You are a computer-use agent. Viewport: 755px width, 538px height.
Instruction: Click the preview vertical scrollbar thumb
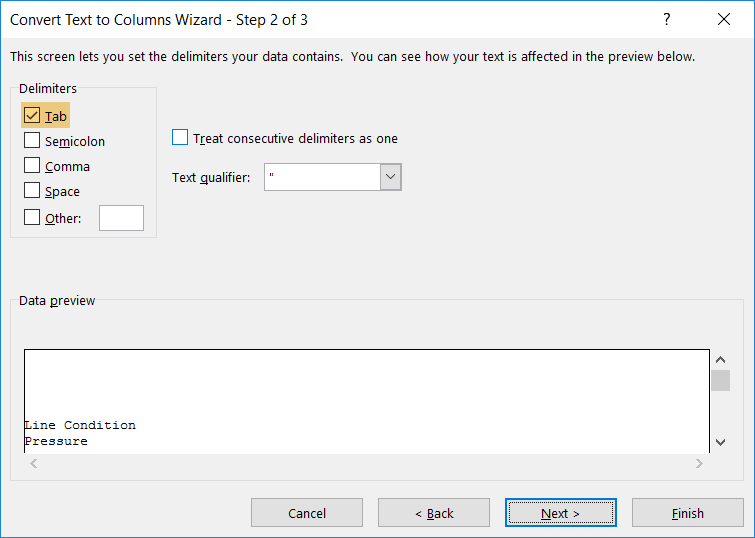coord(720,381)
